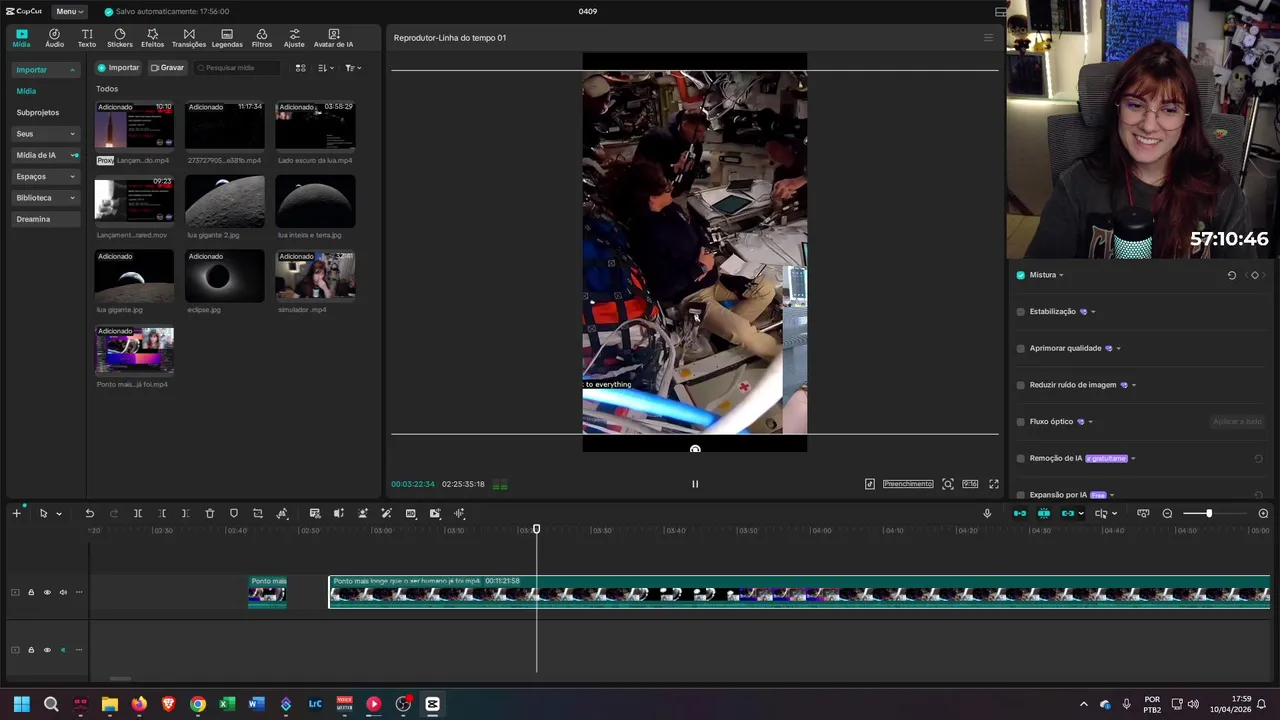1280x720 pixels.
Task: Undo the last timeline action
Action: [x=89, y=513]
